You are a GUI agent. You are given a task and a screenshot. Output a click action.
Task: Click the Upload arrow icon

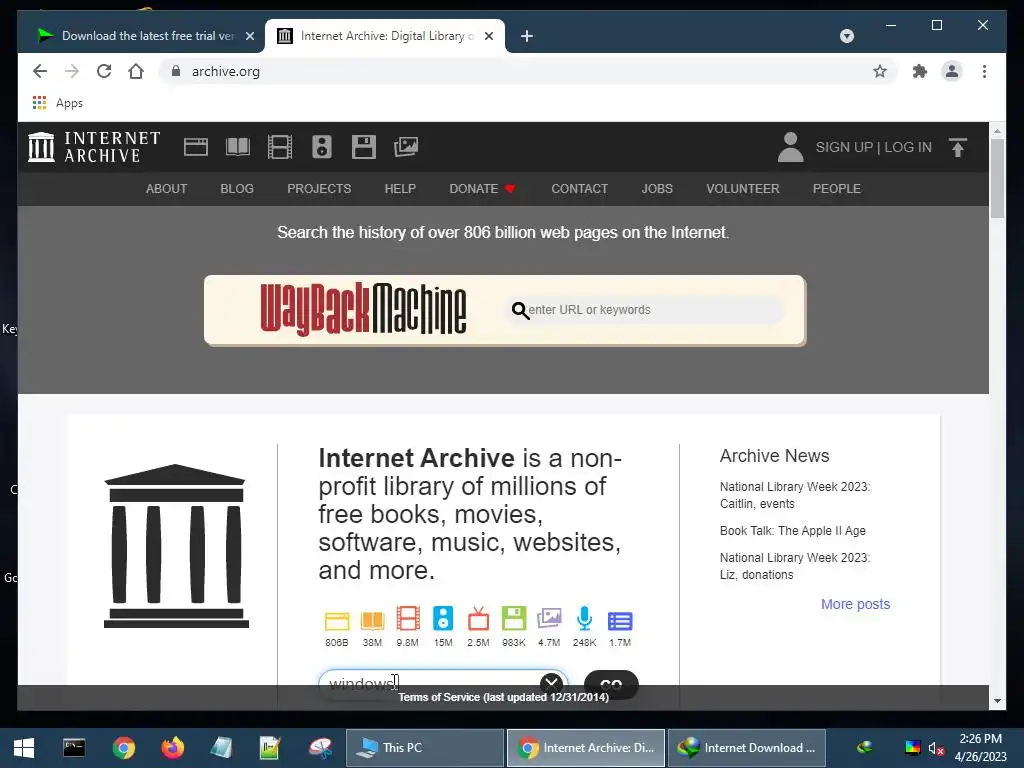coord(958,147)
